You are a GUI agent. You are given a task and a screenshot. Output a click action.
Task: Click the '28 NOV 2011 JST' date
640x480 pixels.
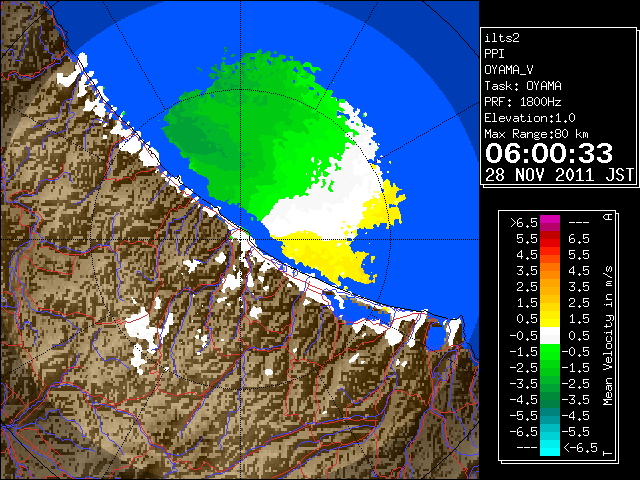[x=559, y=175]
